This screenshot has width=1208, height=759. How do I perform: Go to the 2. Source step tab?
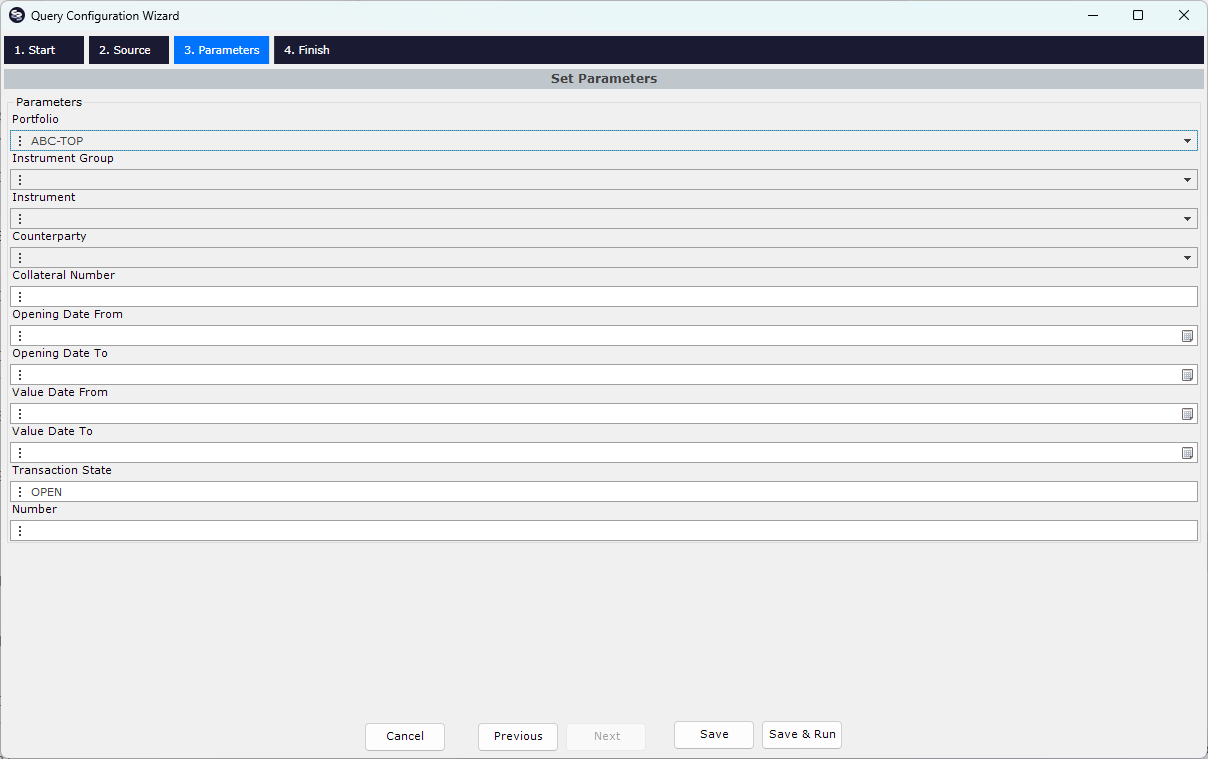[x=129, y=50]
